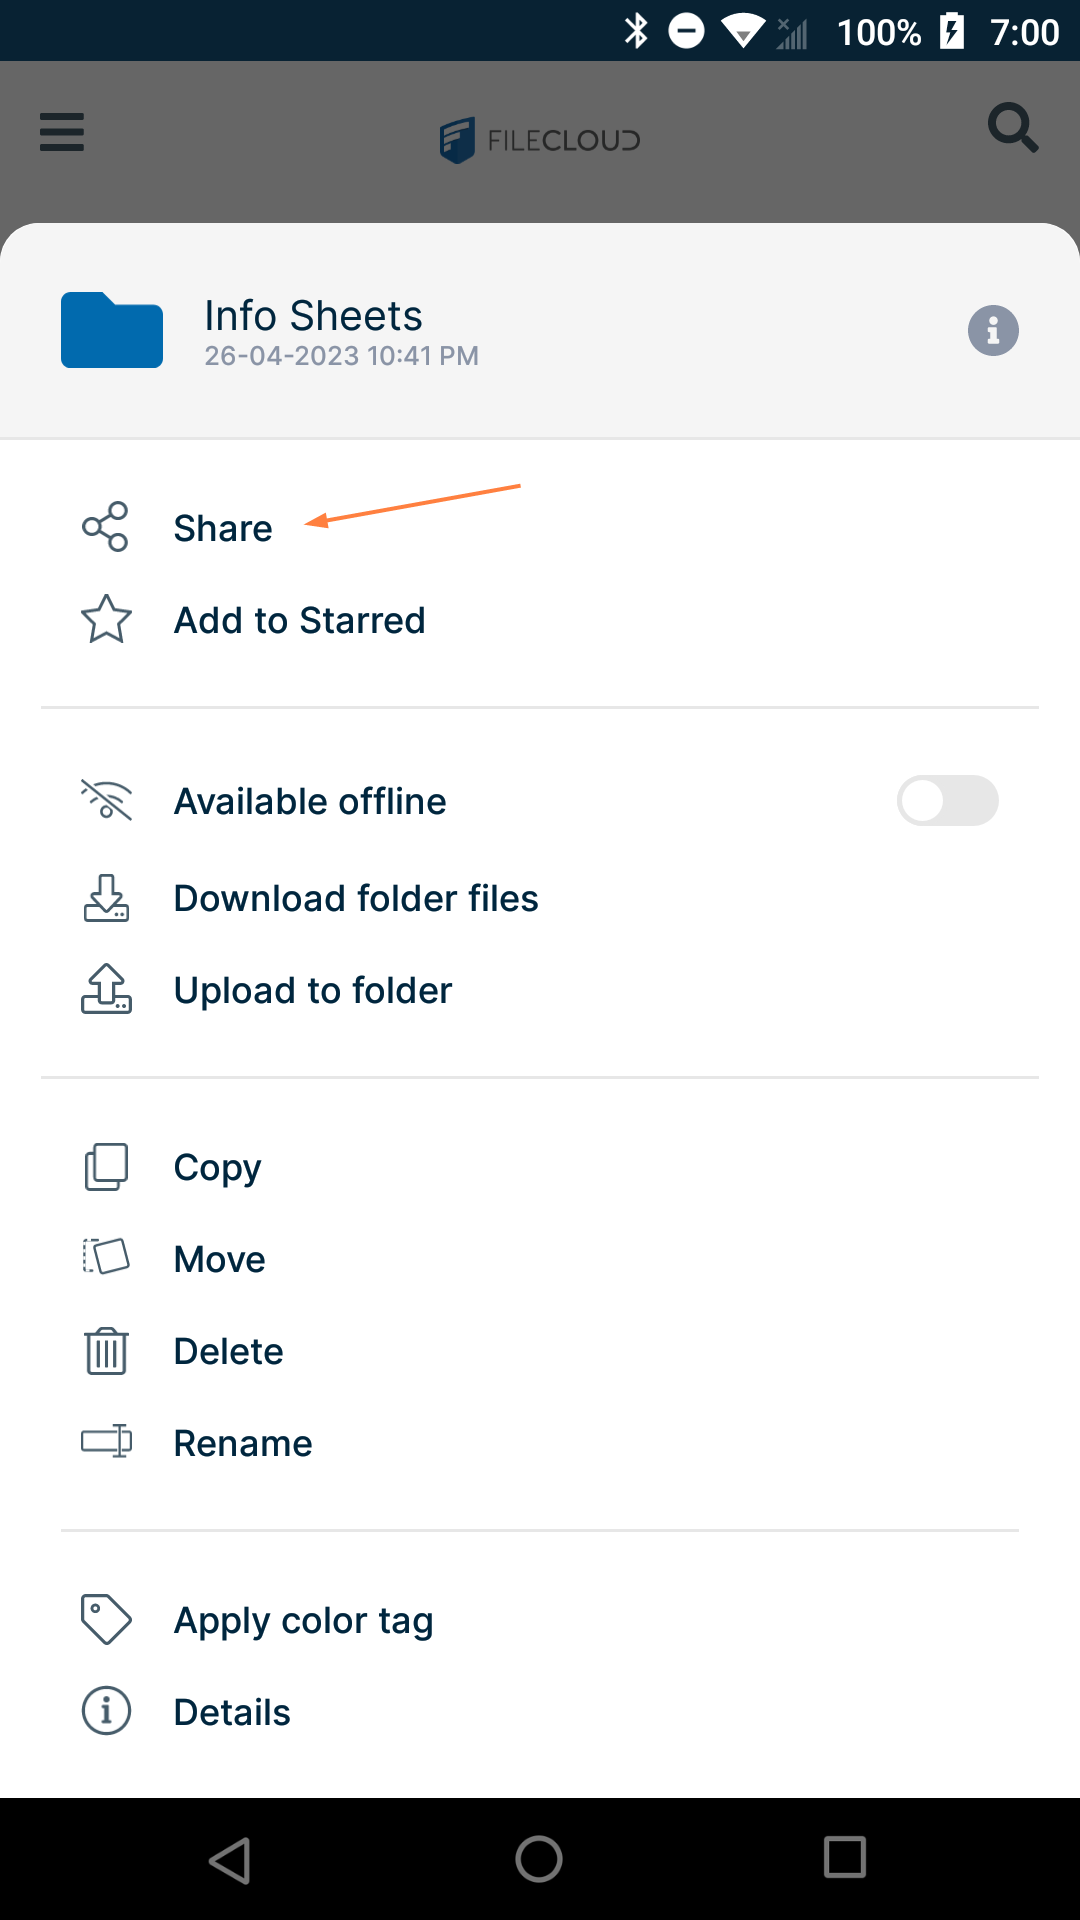Tap the Share text label
The image size is (1080, 1920).
[223, 528]
